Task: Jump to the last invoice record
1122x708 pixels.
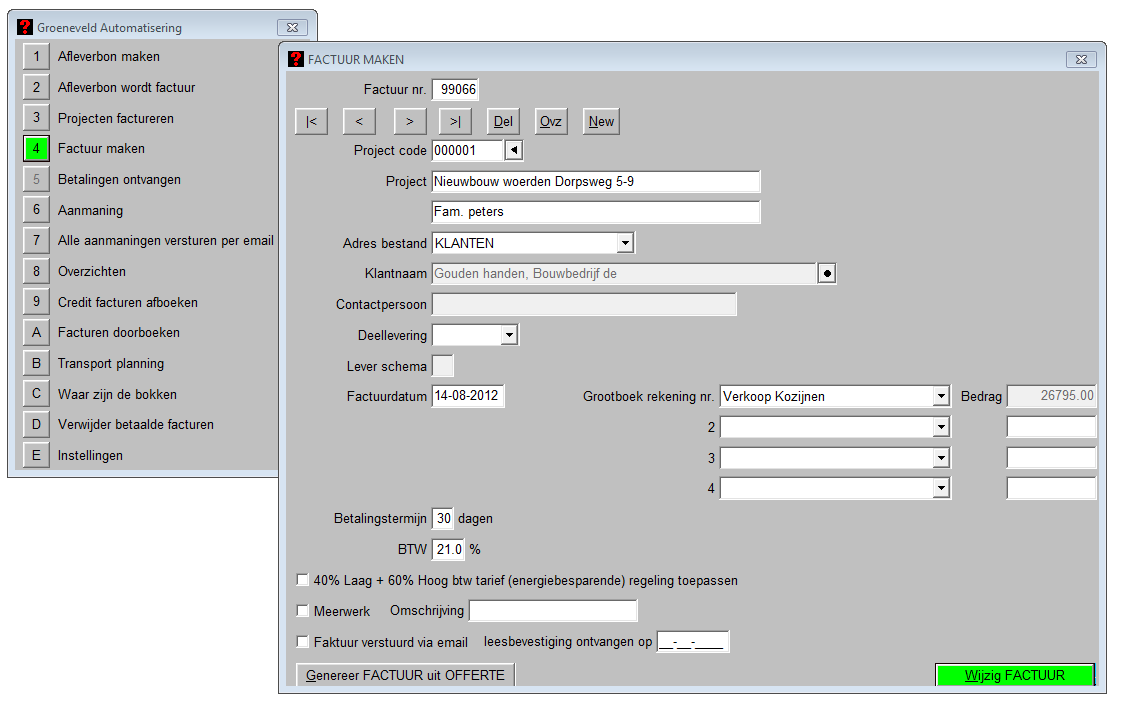Action: click(x=455, y=121)
